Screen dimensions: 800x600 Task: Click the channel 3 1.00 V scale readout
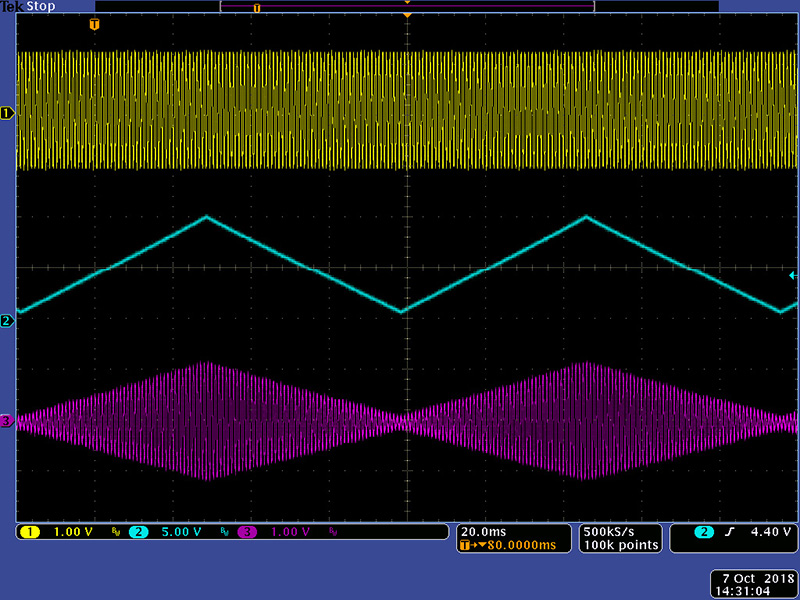(x=288, y=532)
